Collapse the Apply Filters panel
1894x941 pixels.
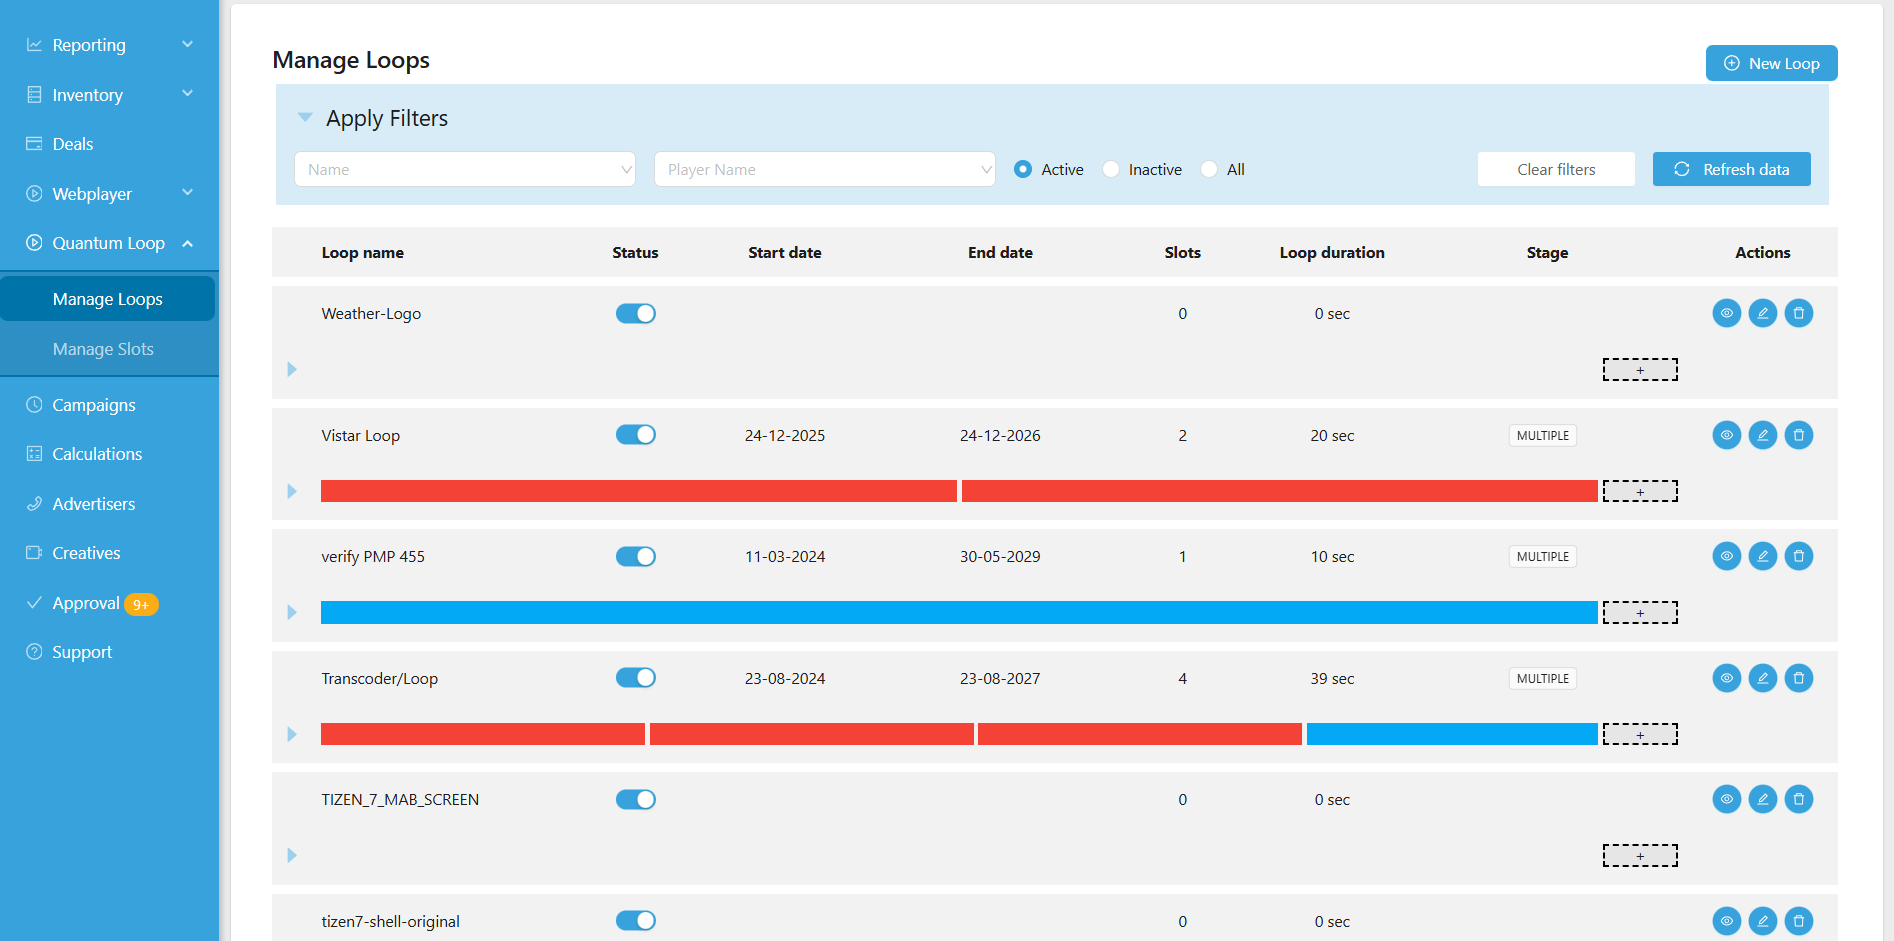pos(305,118)
